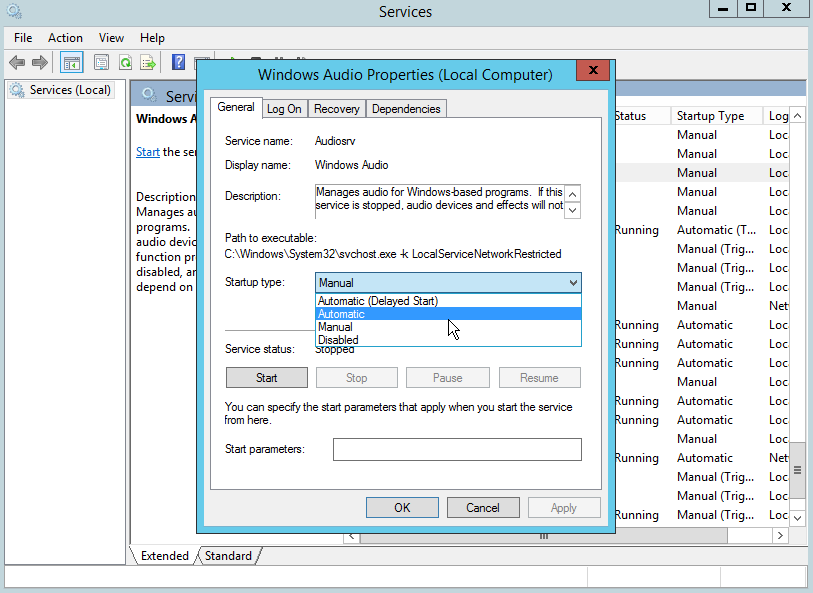Viewport: 813px width, 593px height.
Task: Click the Back arrow toolbar icon
Action: pos(17,63)
